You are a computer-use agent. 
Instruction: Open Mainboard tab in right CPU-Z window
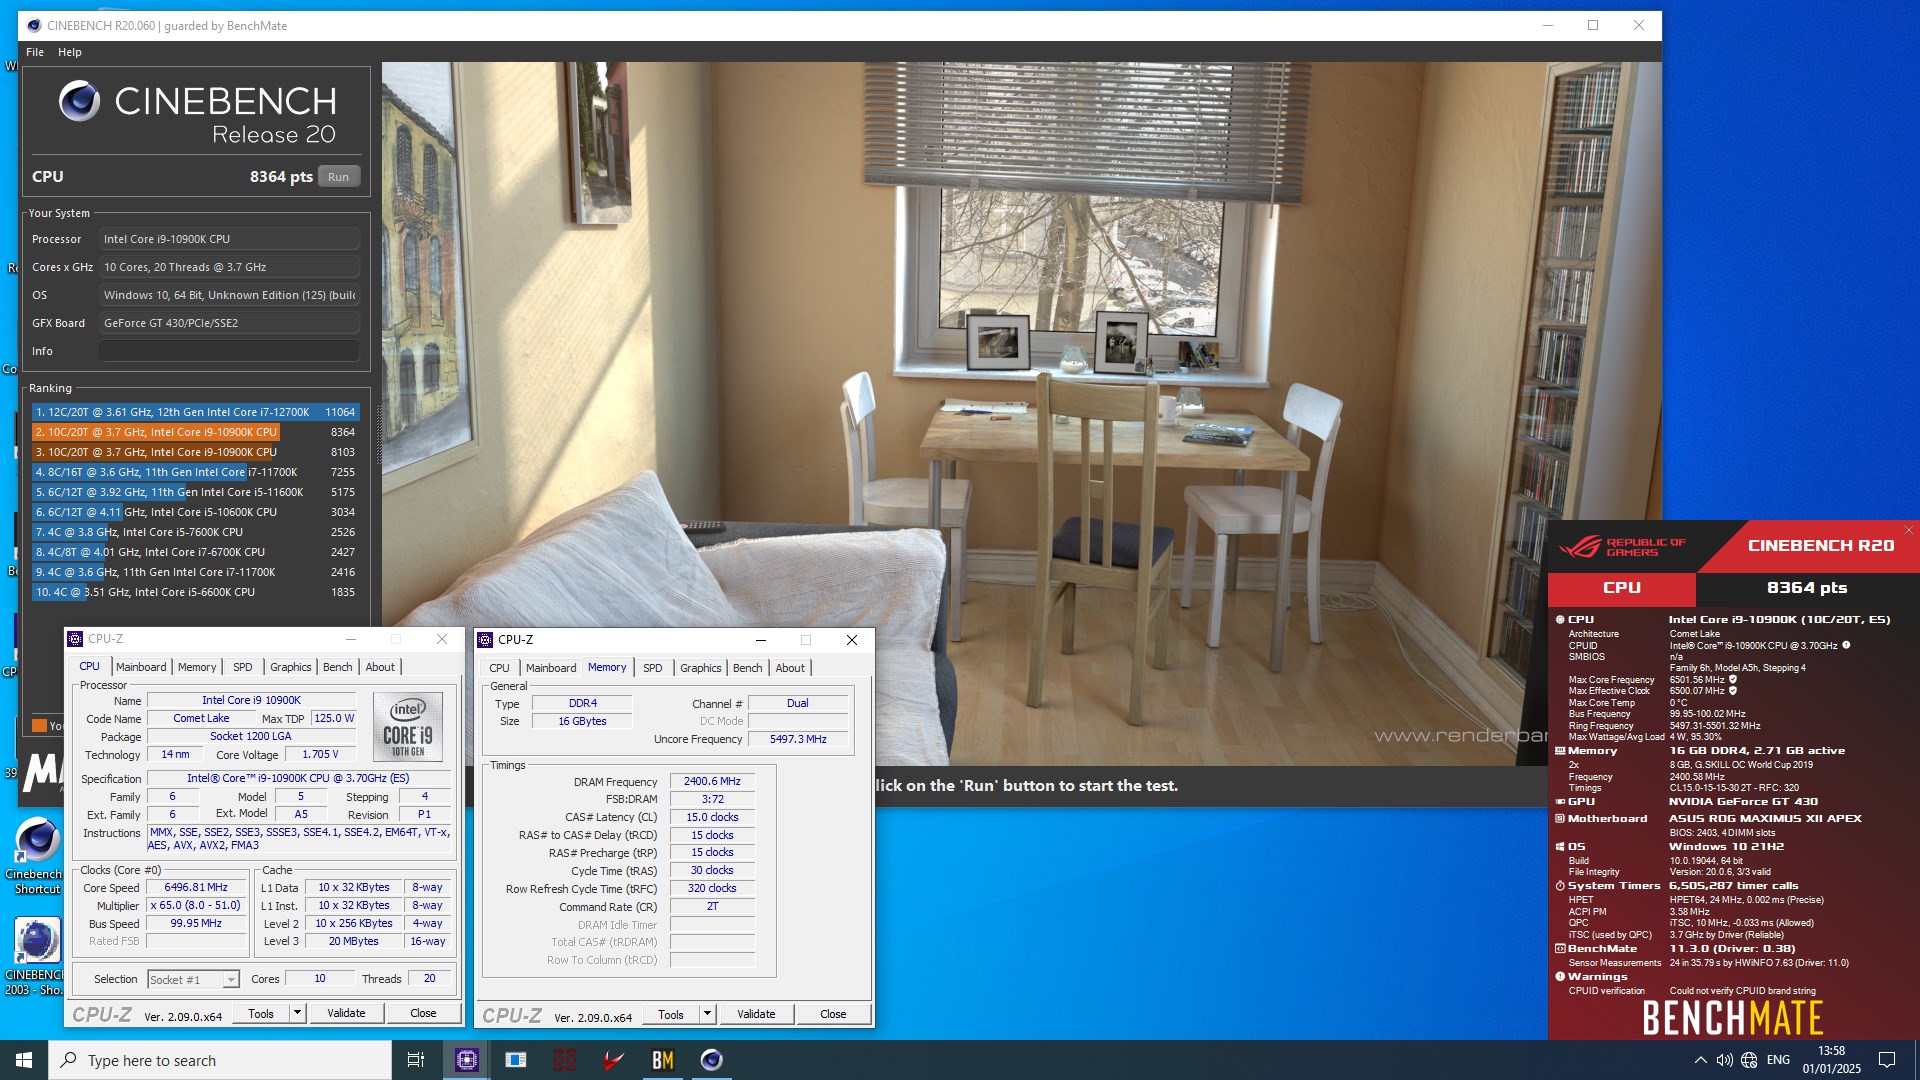[x=551, y=668]
